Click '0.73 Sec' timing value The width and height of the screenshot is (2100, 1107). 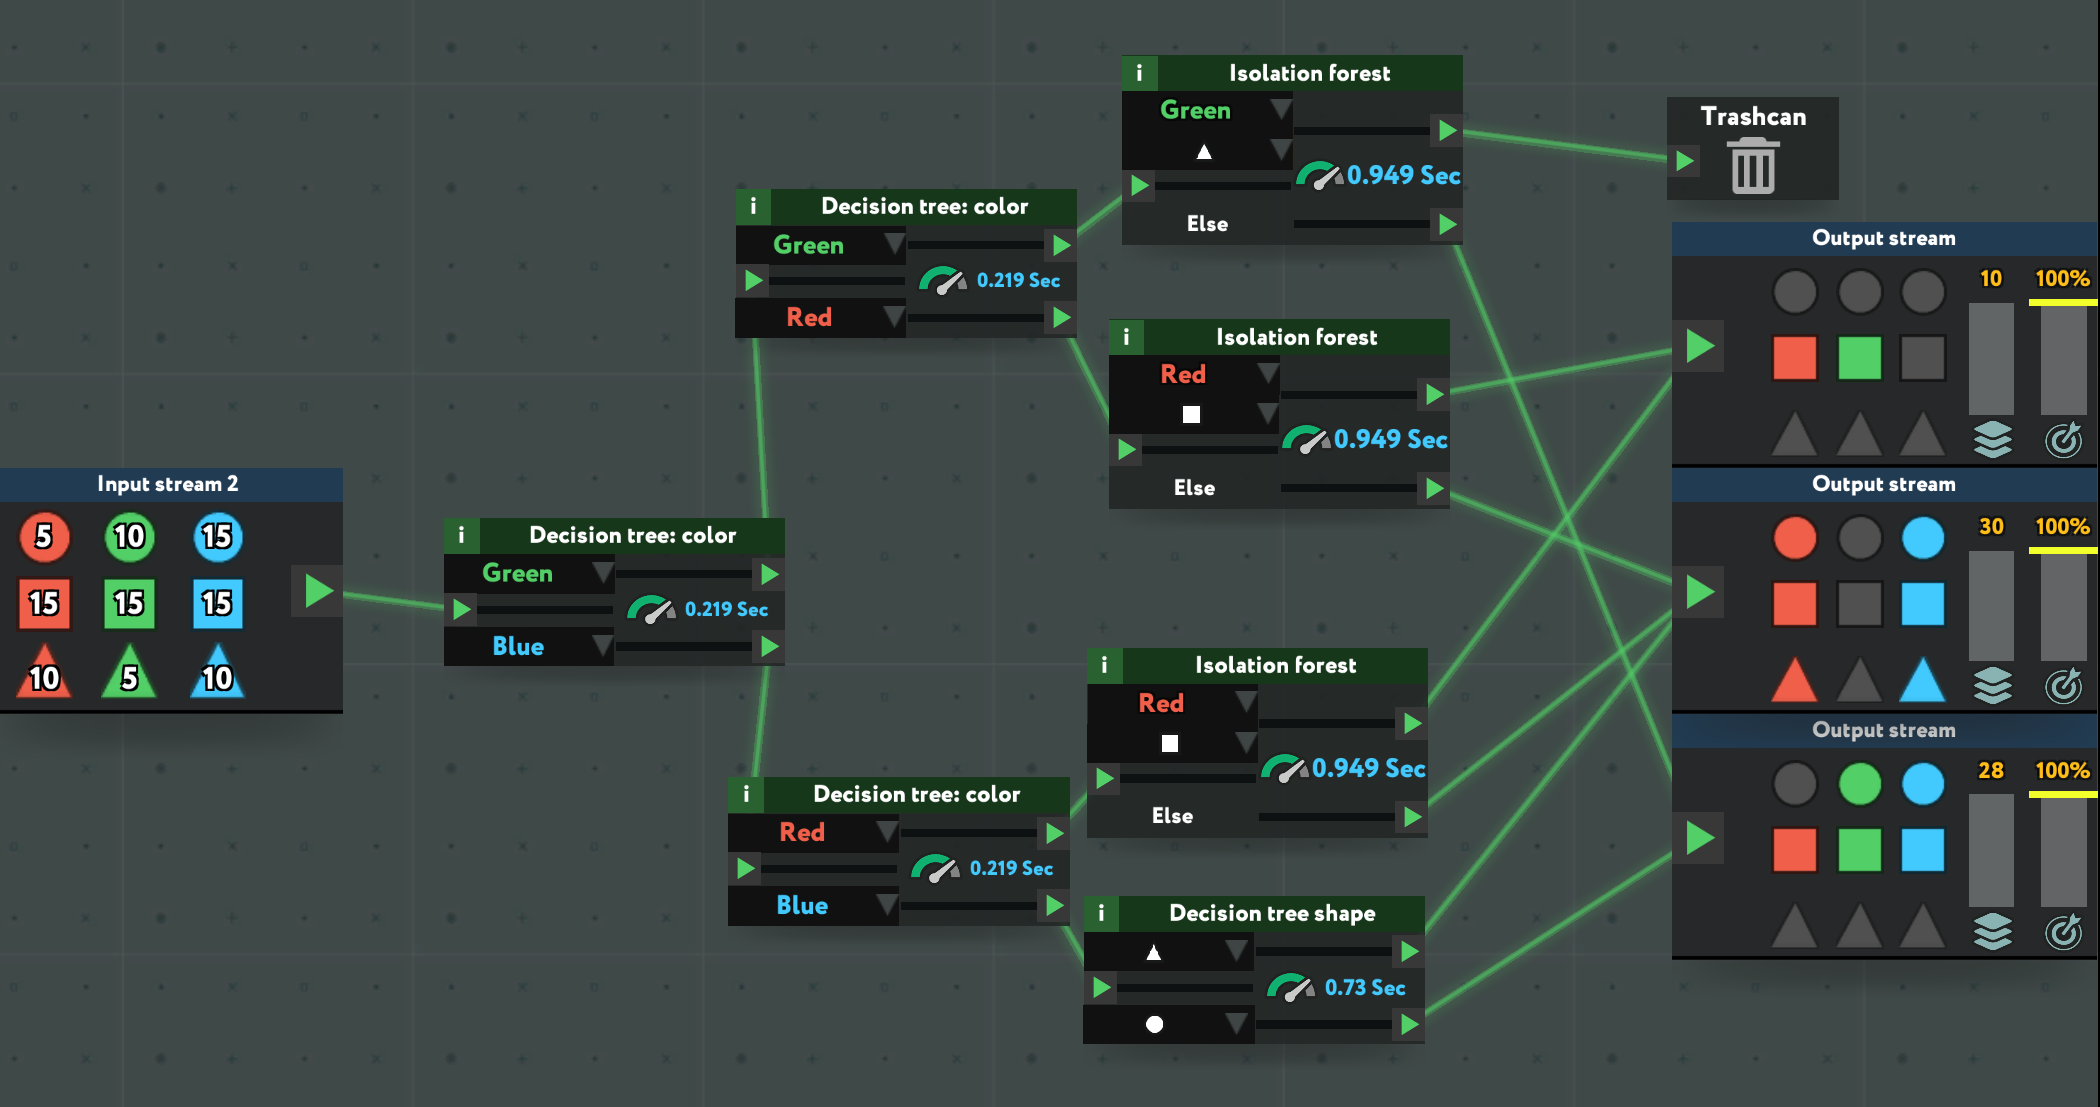1365,988
